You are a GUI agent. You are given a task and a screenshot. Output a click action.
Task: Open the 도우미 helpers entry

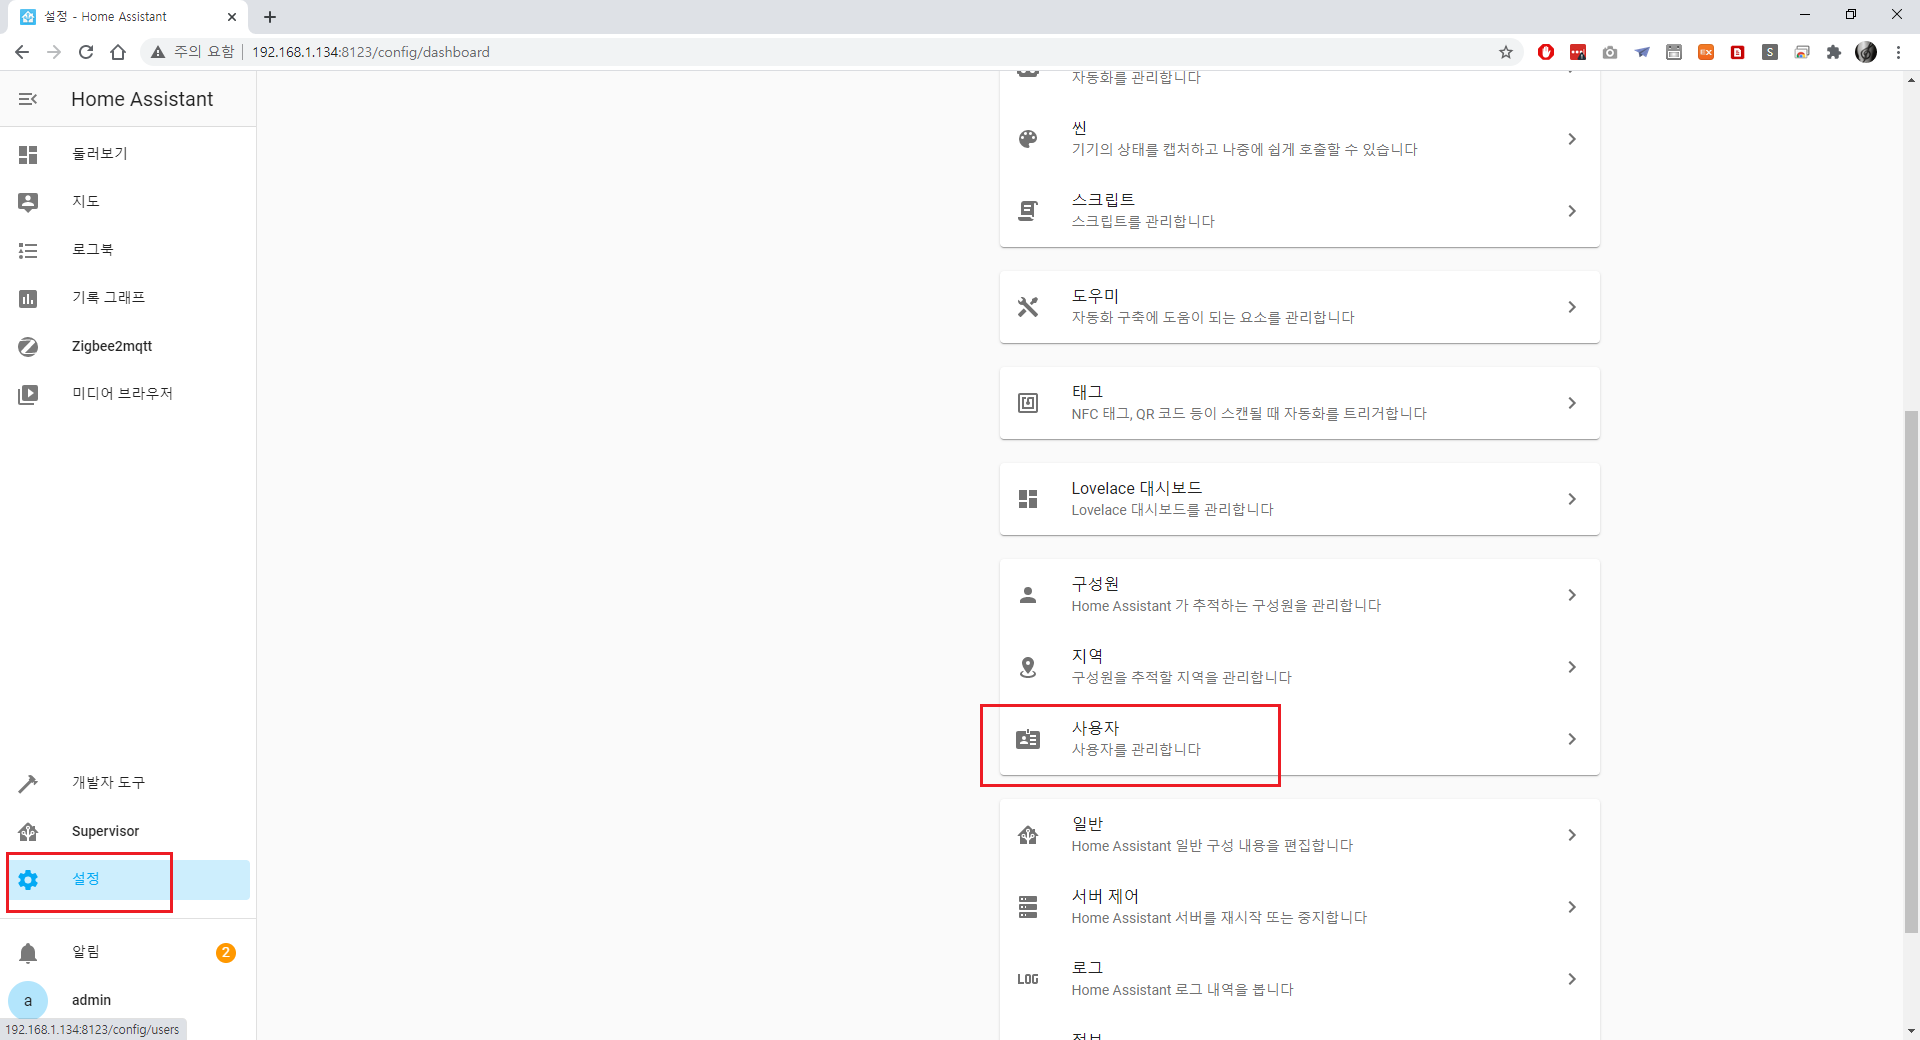tap(1300, 307)
